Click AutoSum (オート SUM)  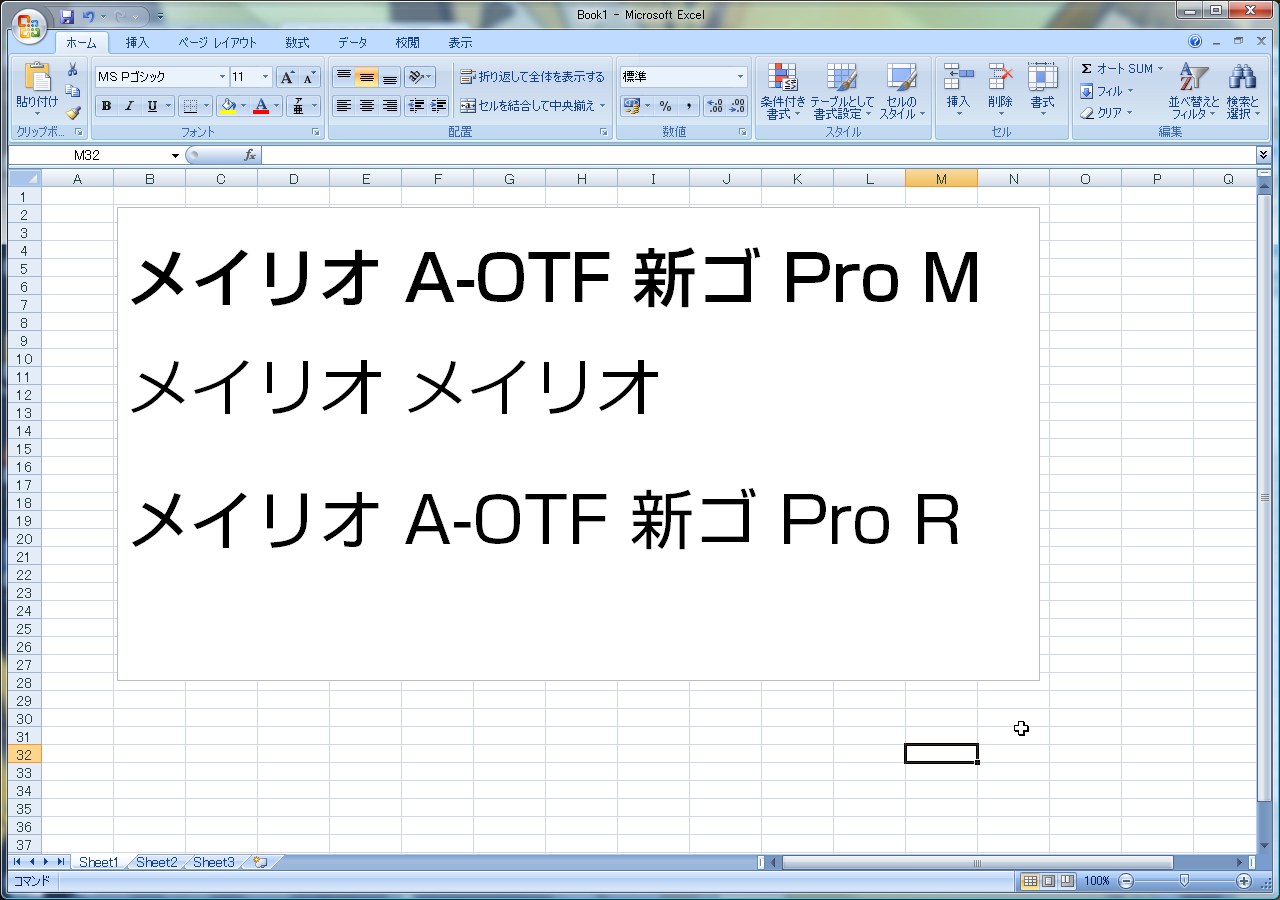tap(1122, 69)
